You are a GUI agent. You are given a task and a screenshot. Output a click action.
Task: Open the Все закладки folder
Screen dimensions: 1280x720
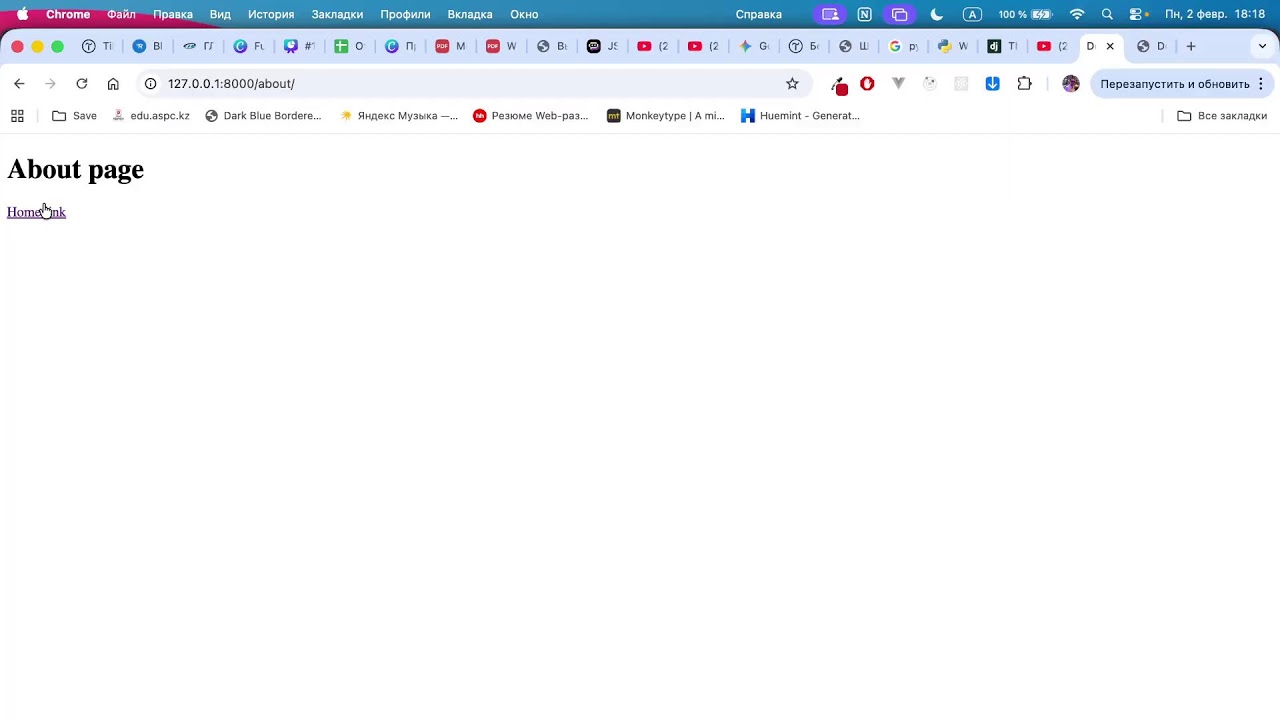pyautogui.click(x=1222, y=116)
